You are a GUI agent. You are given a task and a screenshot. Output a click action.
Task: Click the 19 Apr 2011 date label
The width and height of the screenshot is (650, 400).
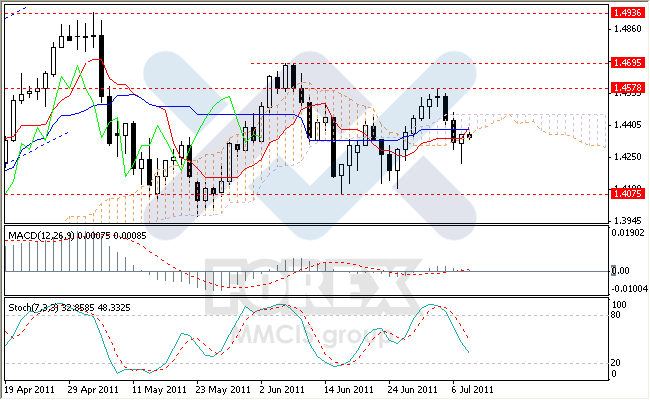(29, 390)
